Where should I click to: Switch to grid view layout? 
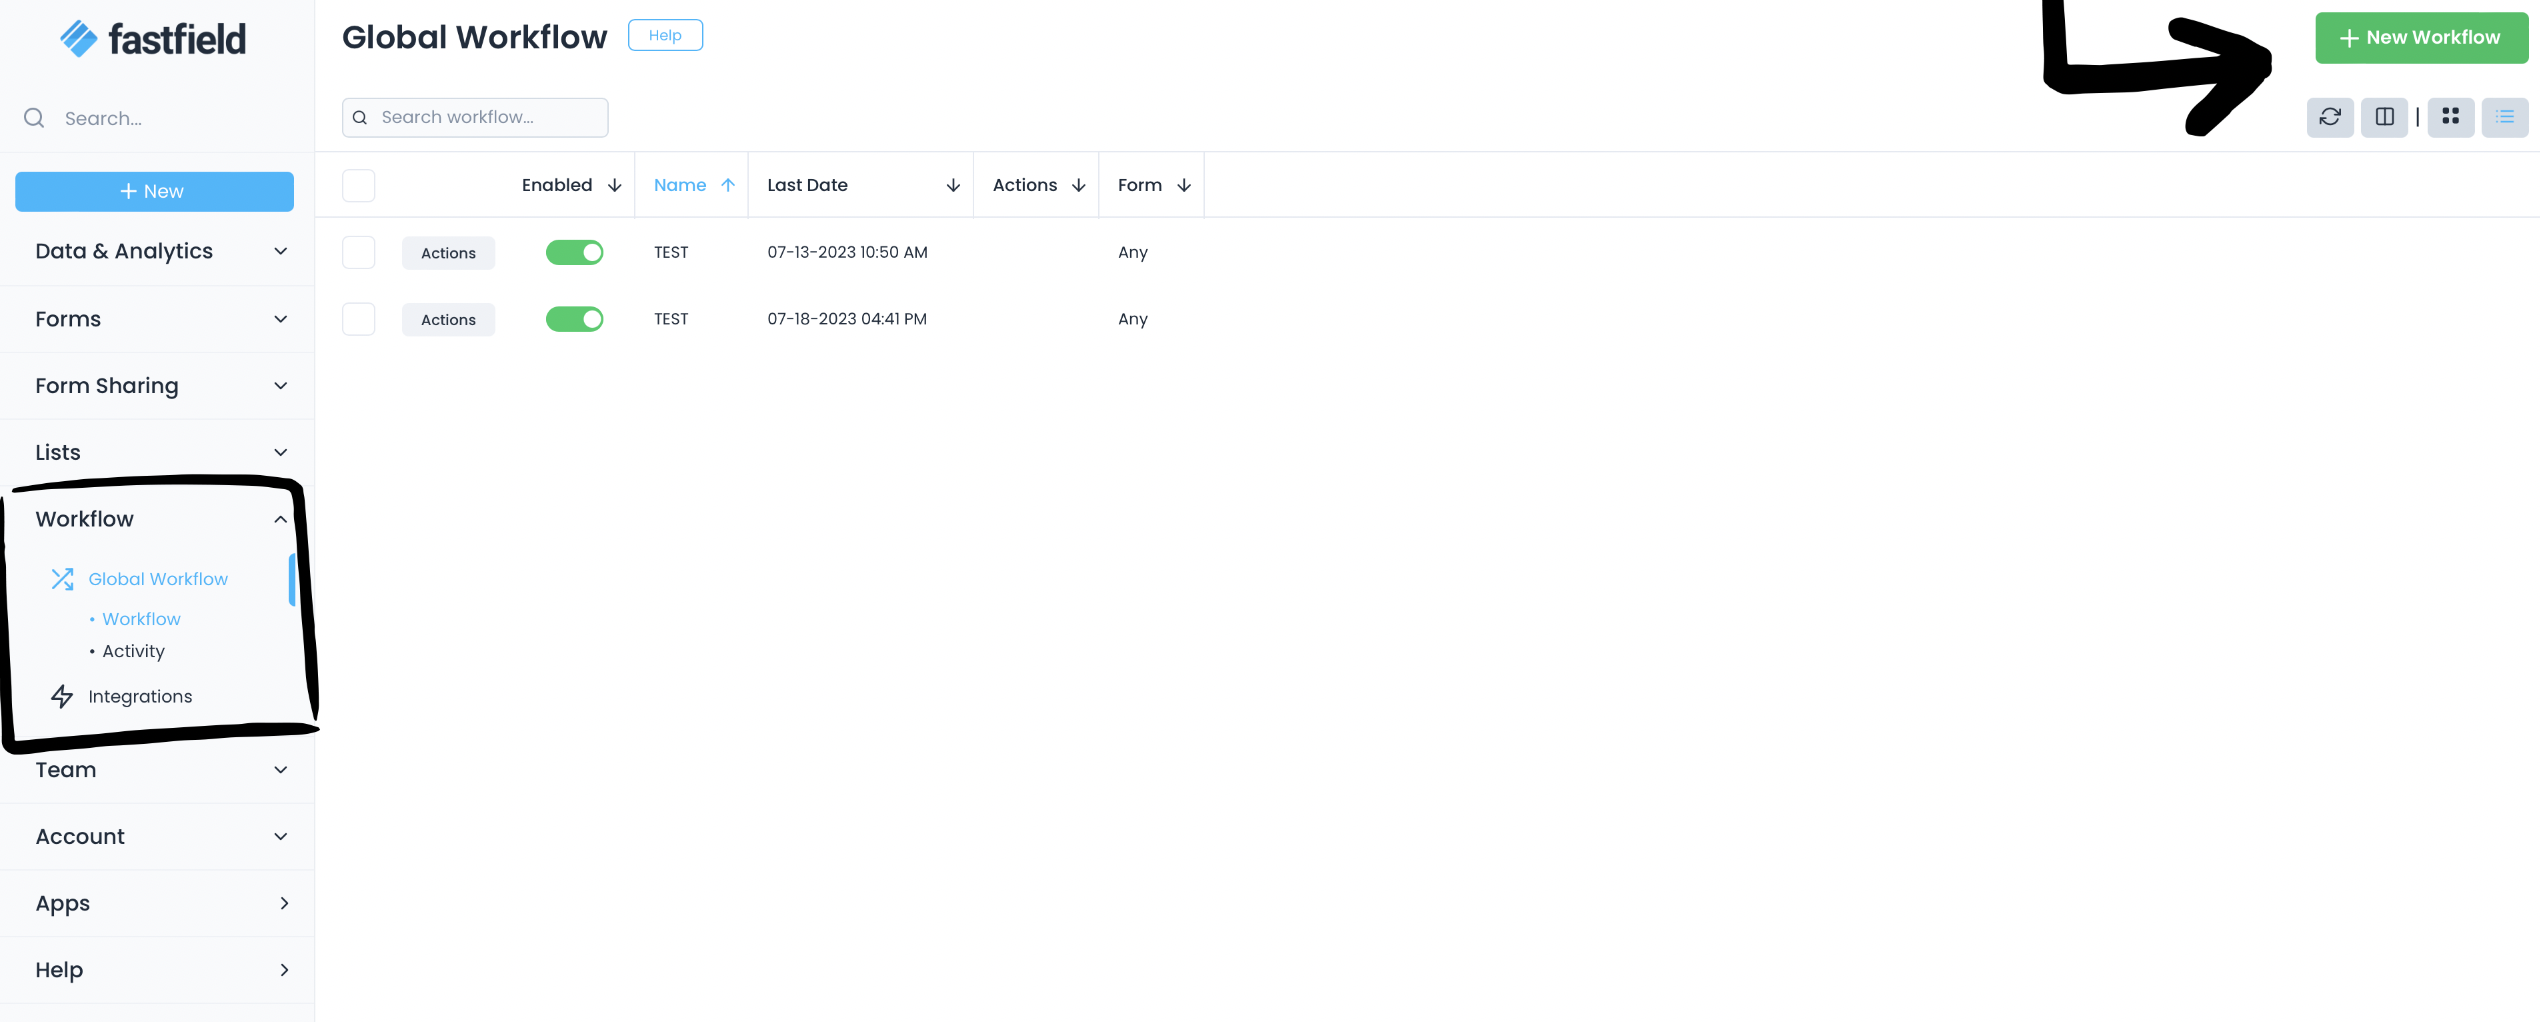pos(2451,117)
